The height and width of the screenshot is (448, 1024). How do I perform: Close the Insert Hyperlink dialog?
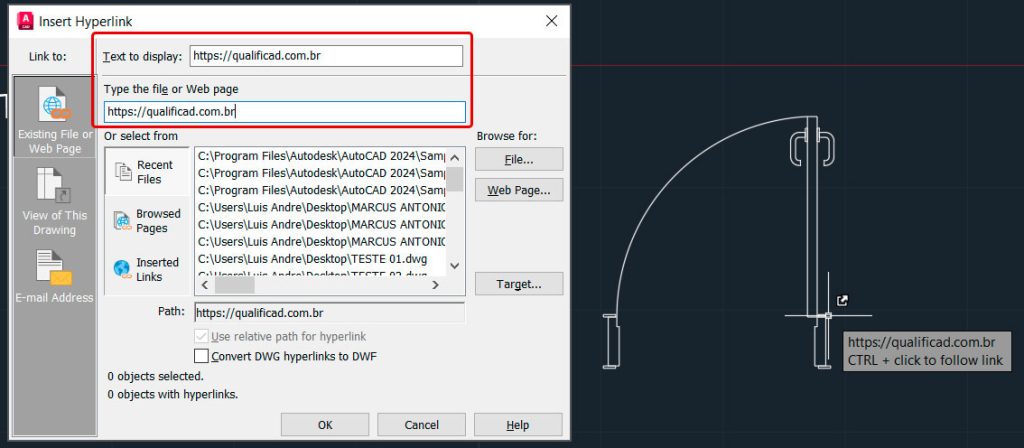click(x=552, y=21)
